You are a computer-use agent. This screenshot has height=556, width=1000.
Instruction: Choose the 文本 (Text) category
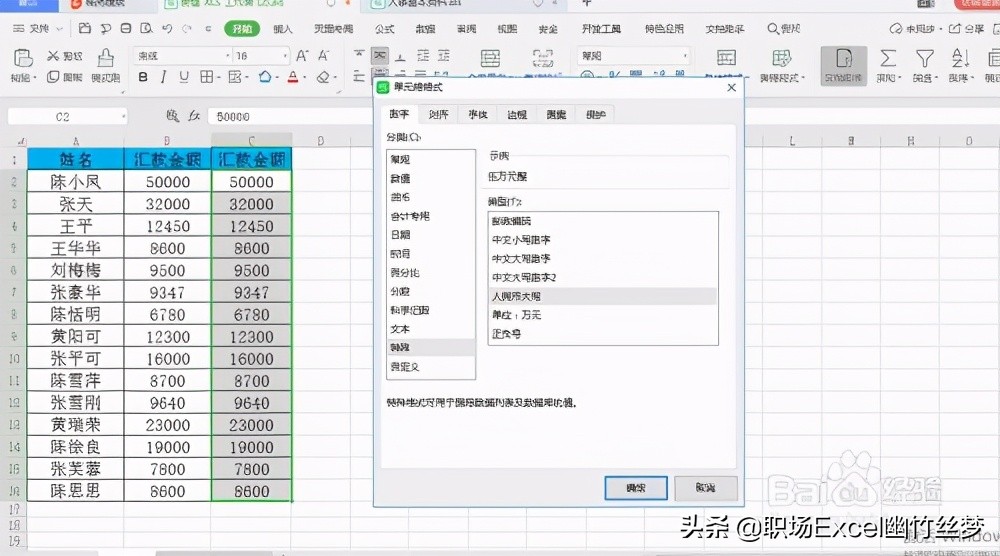430,329
